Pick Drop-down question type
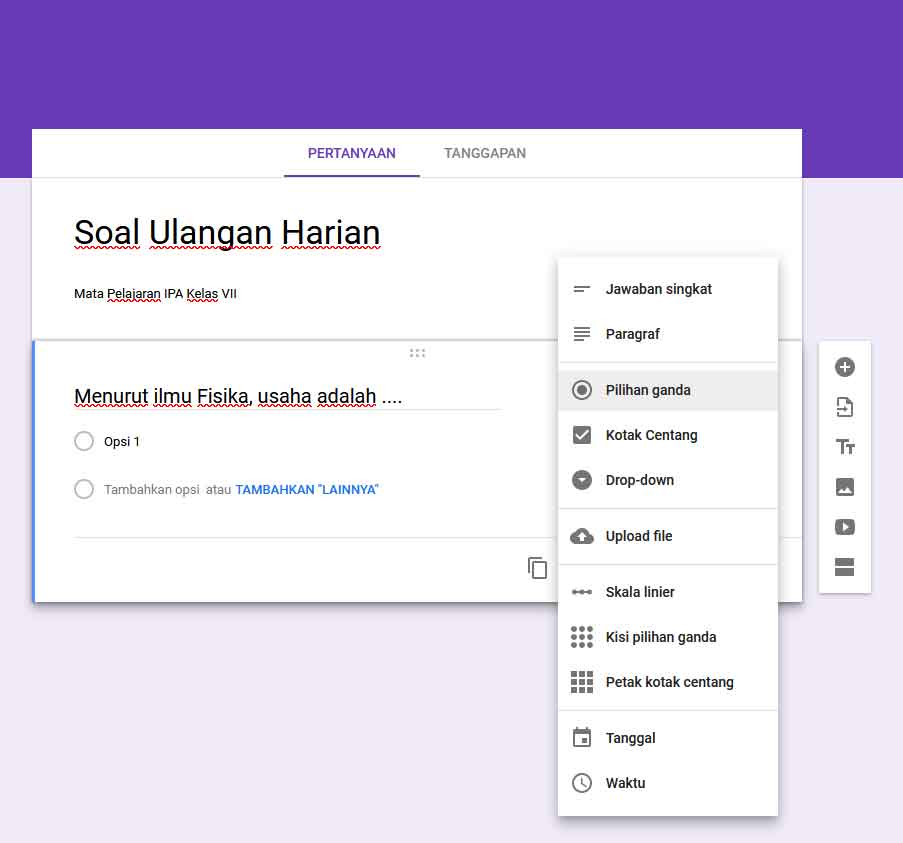 coord(667,480)
